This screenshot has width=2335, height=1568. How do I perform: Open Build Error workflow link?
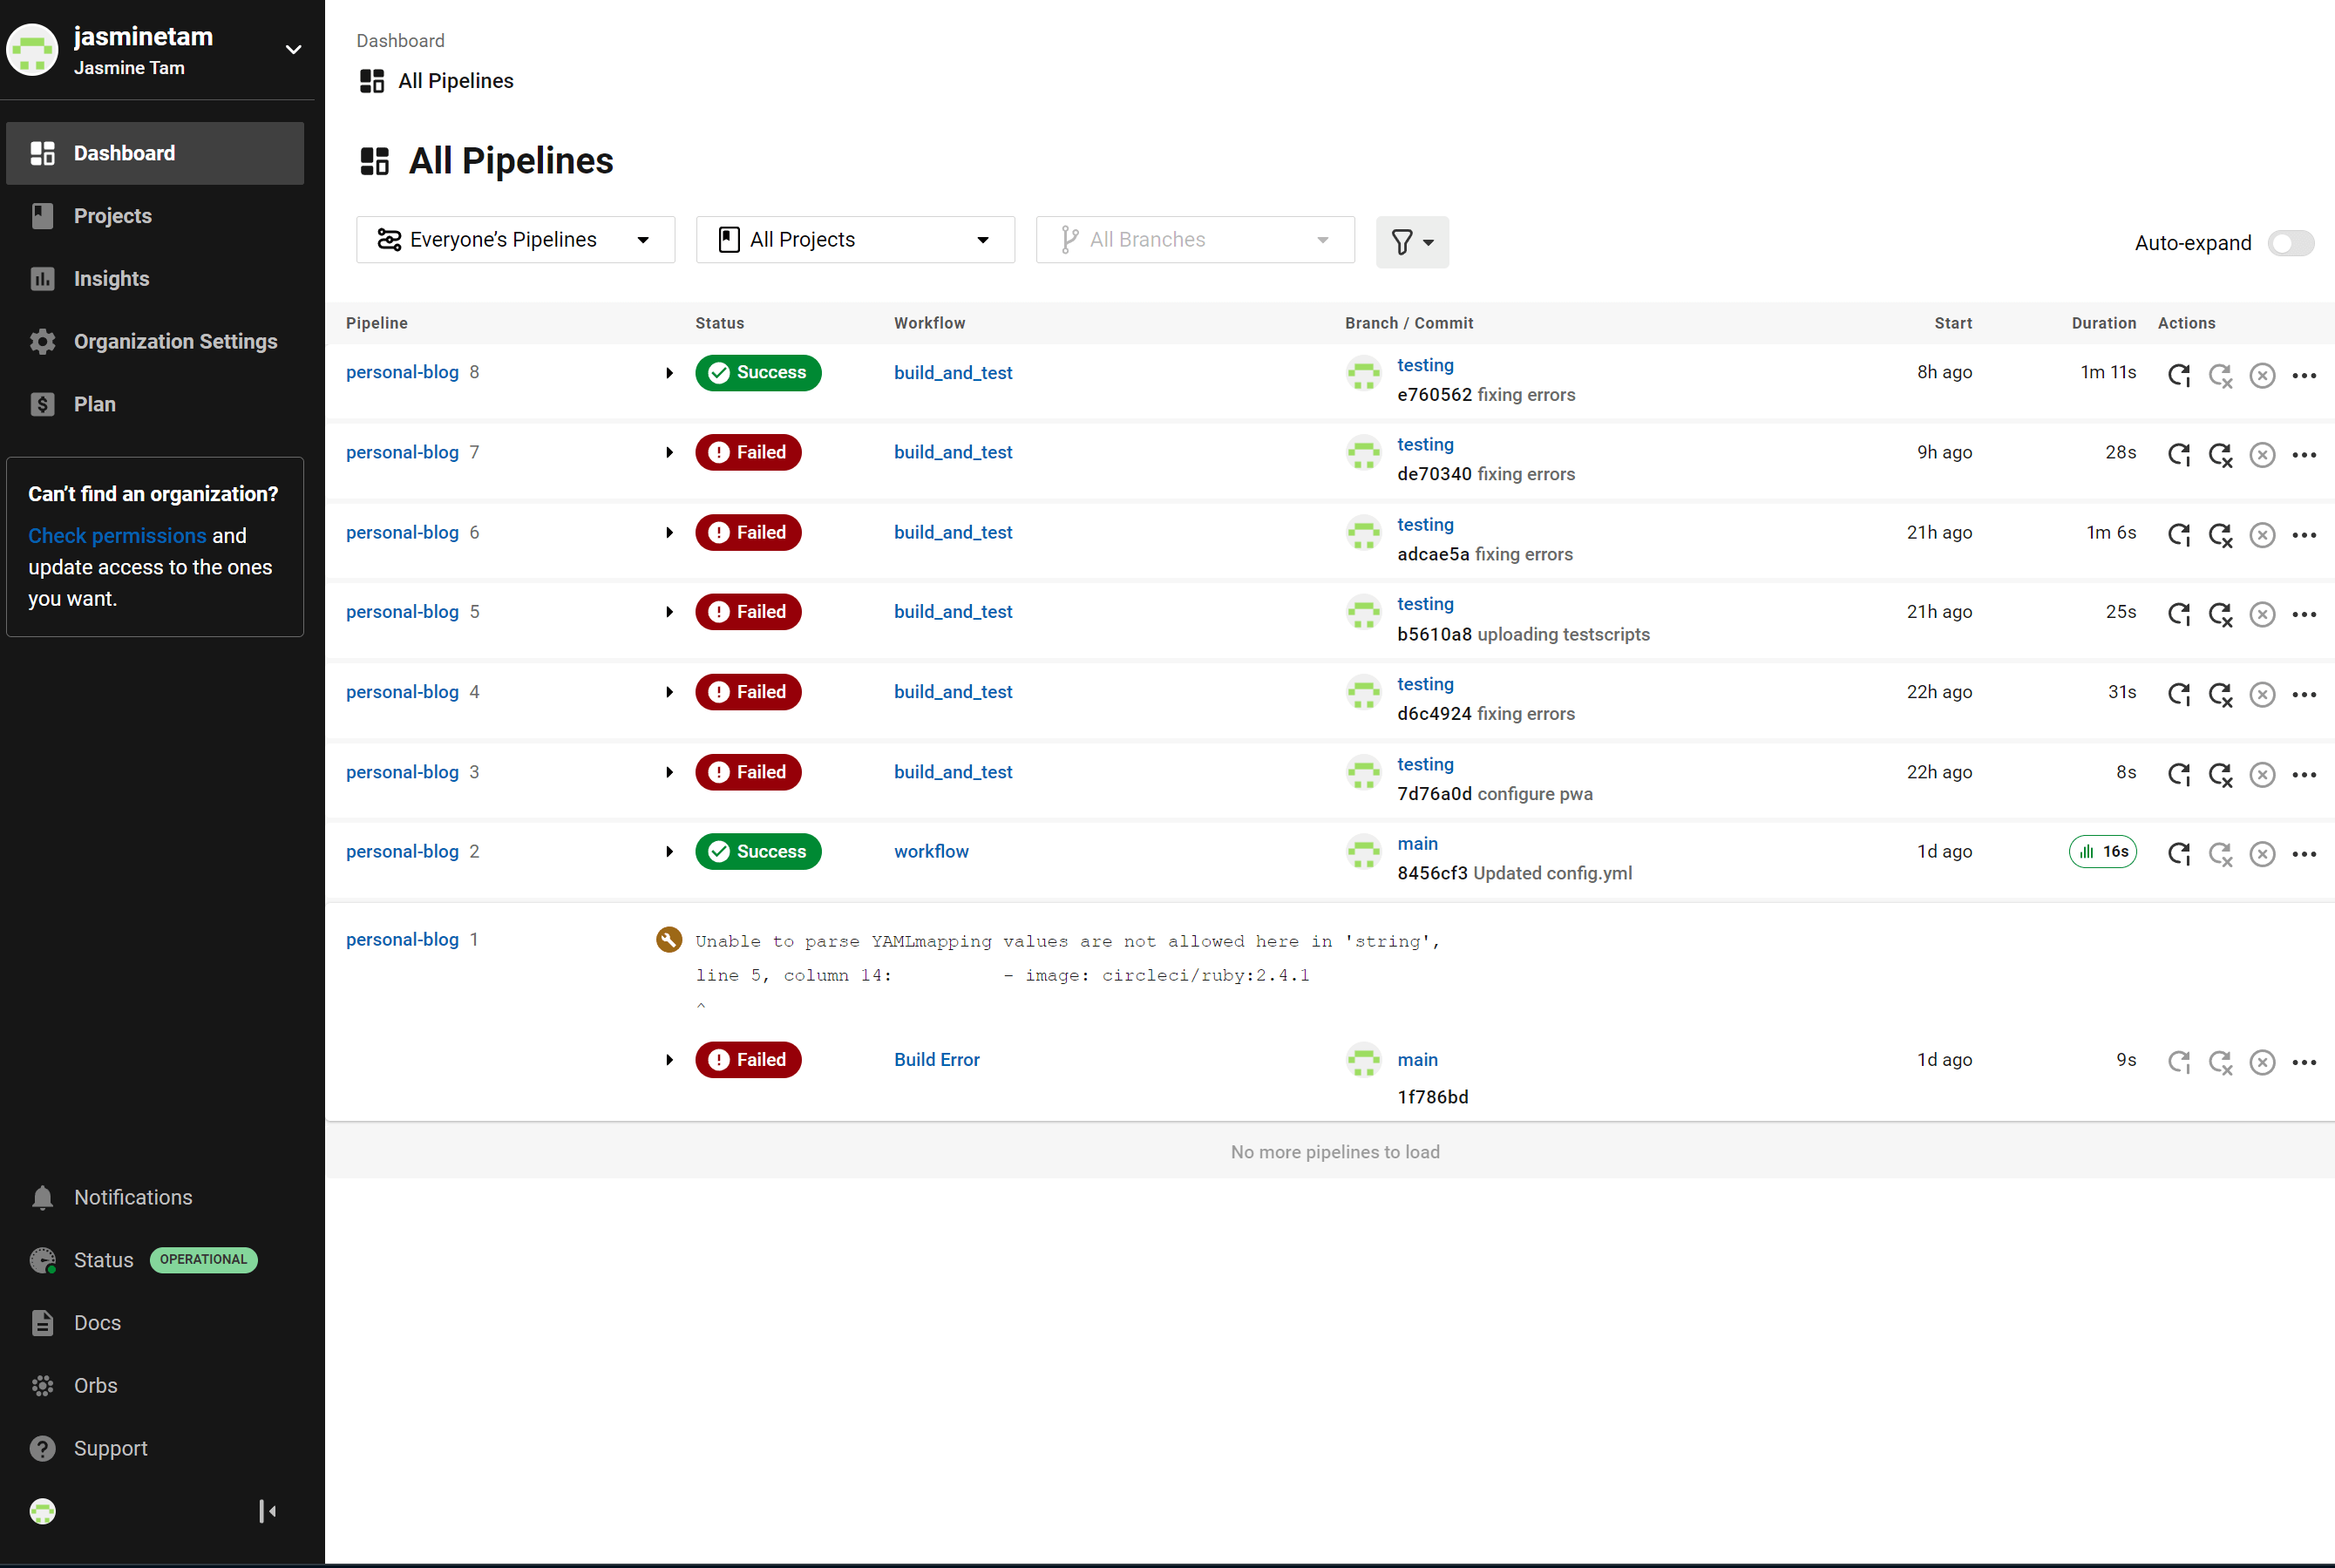[x=936, y=1060]
